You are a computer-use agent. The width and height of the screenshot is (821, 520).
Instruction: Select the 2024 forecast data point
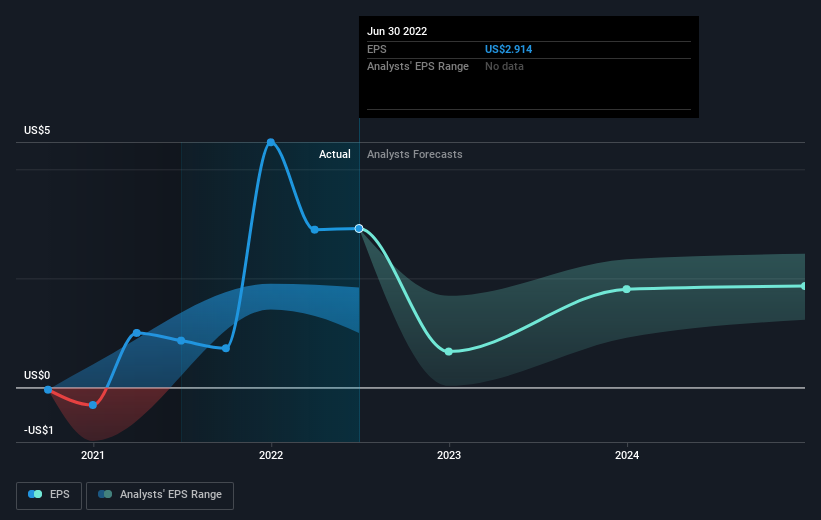[627, 289]
